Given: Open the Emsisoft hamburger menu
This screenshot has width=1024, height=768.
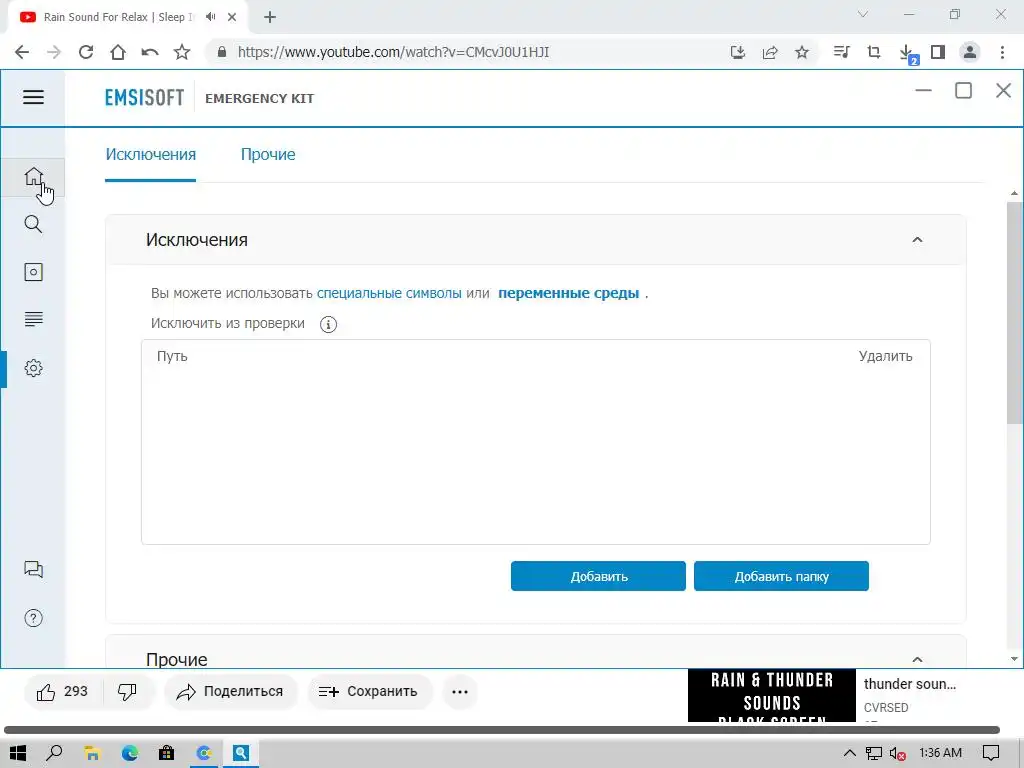Looking at the screenshot, I should (x=33, y=97).
